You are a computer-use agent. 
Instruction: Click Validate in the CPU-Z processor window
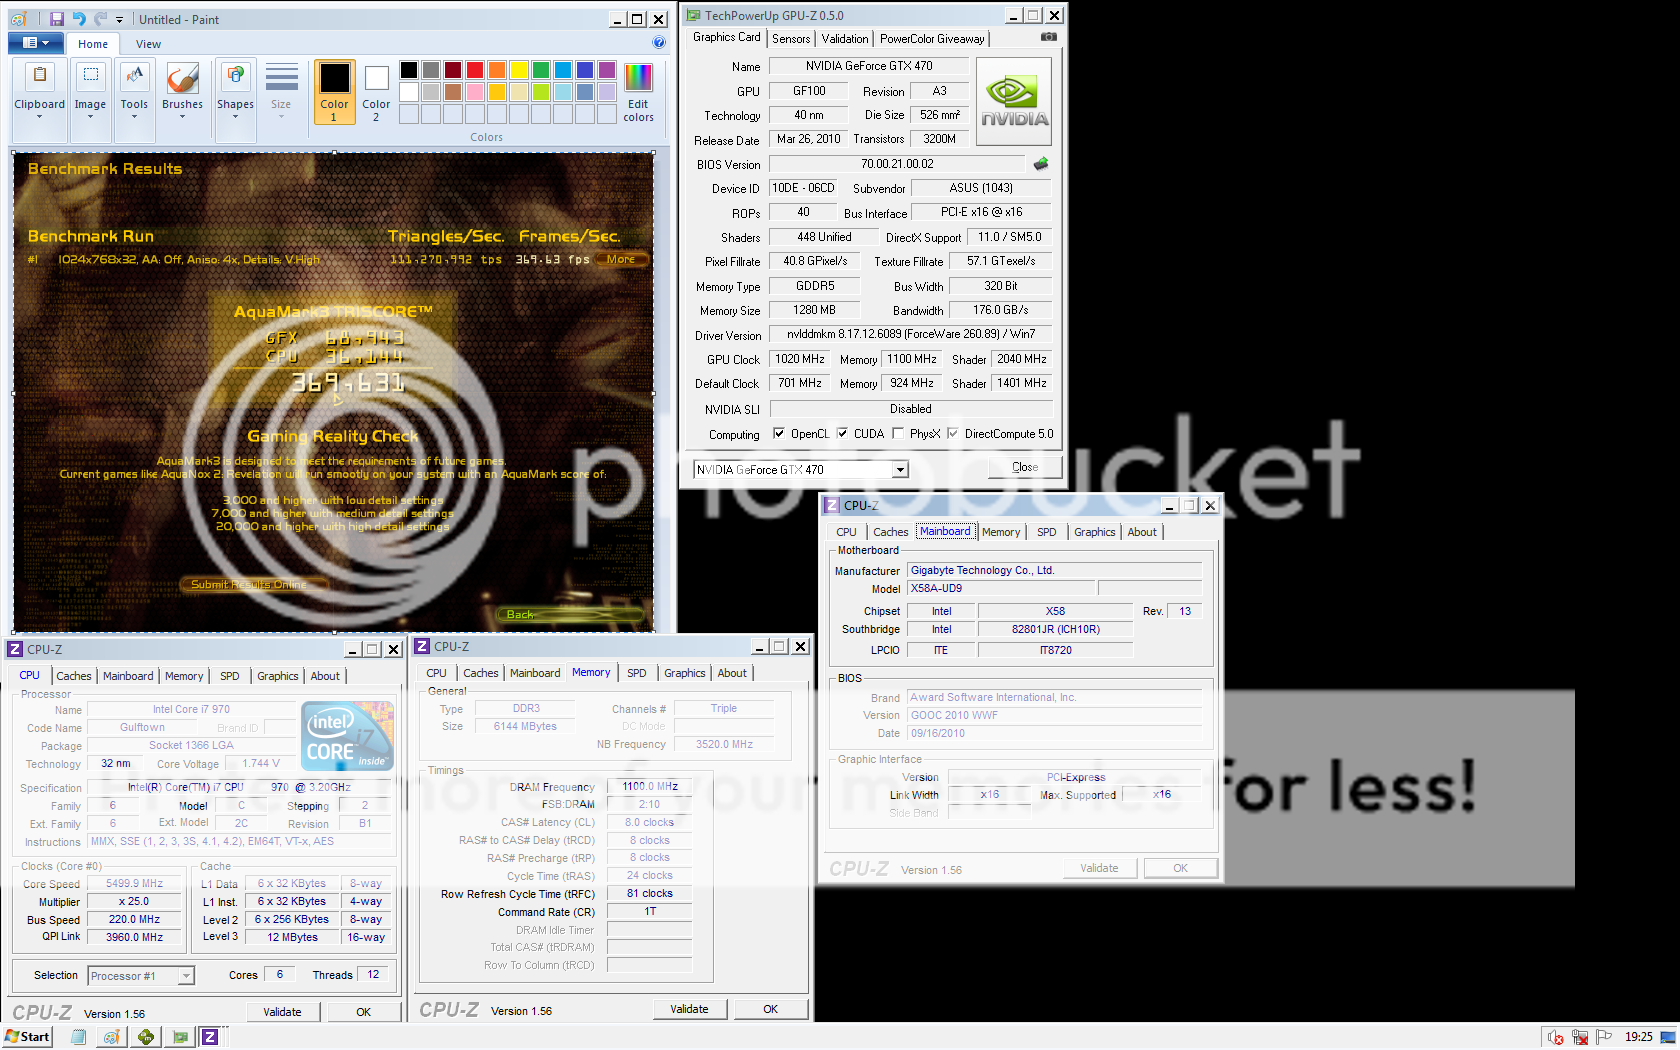pyautogui.click(x=282, y=1012)
